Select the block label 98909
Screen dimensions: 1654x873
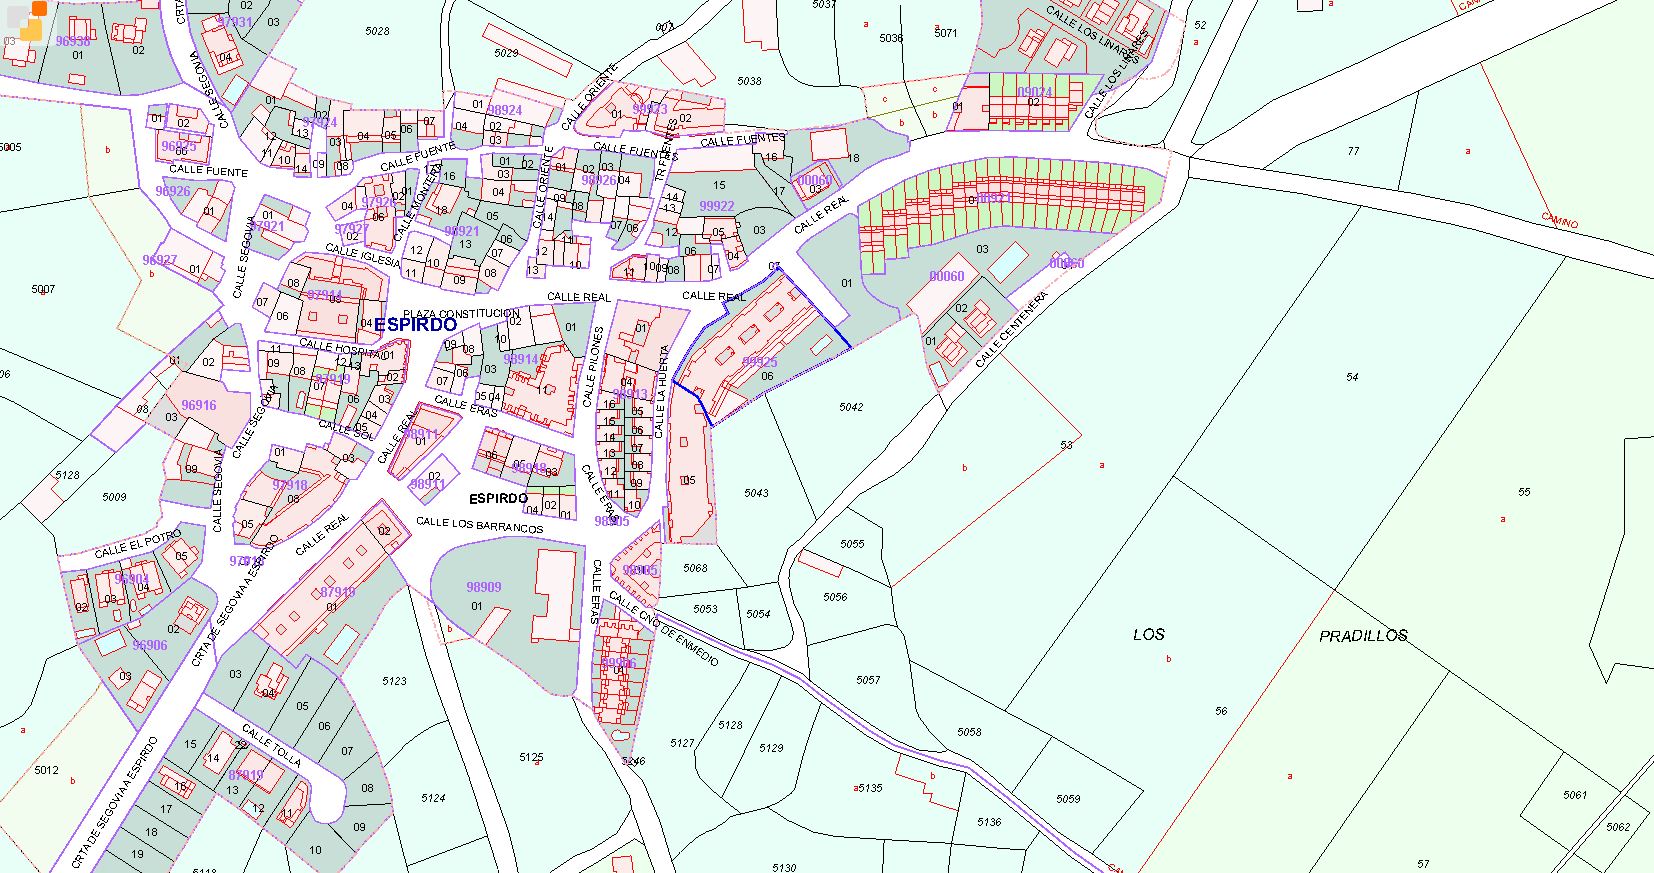pyautogui.click(x=484, y=587)
